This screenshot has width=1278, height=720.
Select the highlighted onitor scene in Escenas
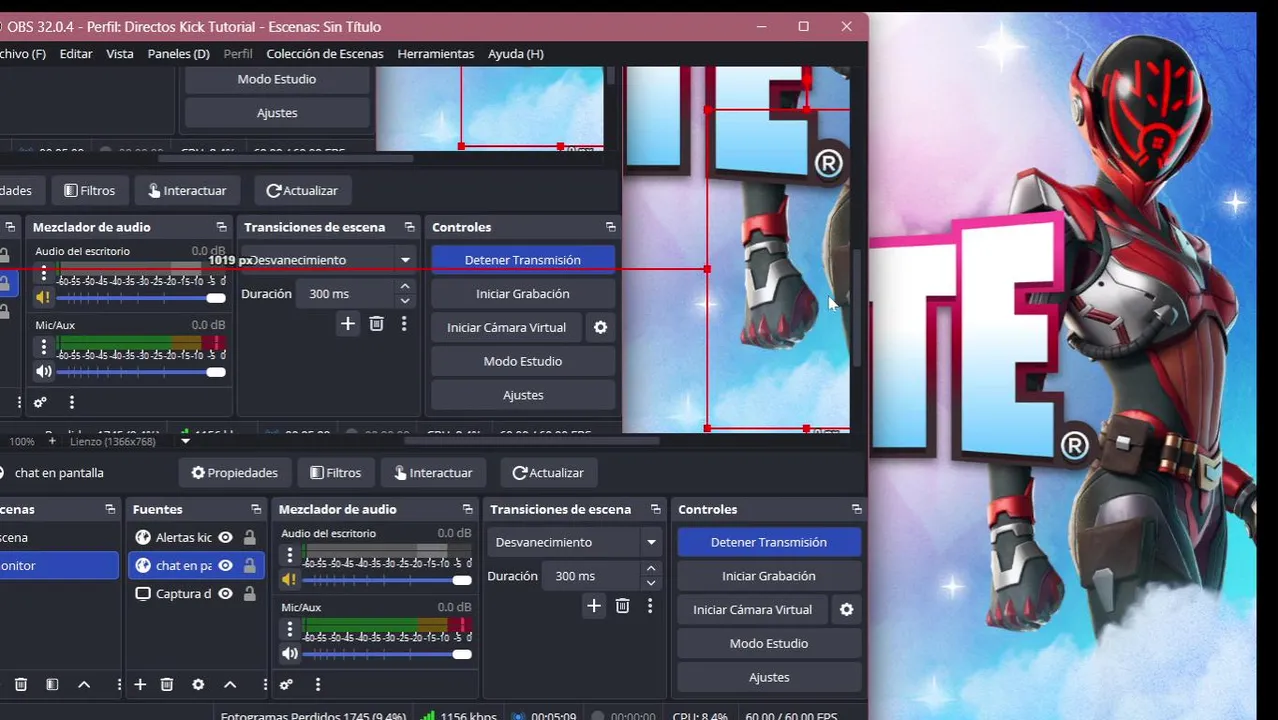[x=59, y=565]
